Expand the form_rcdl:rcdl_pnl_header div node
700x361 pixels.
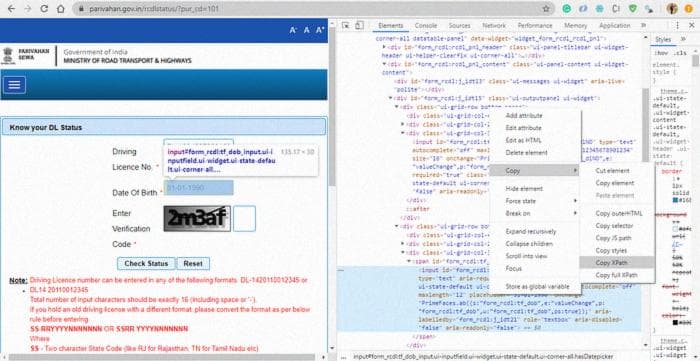(x=385, y=47)
